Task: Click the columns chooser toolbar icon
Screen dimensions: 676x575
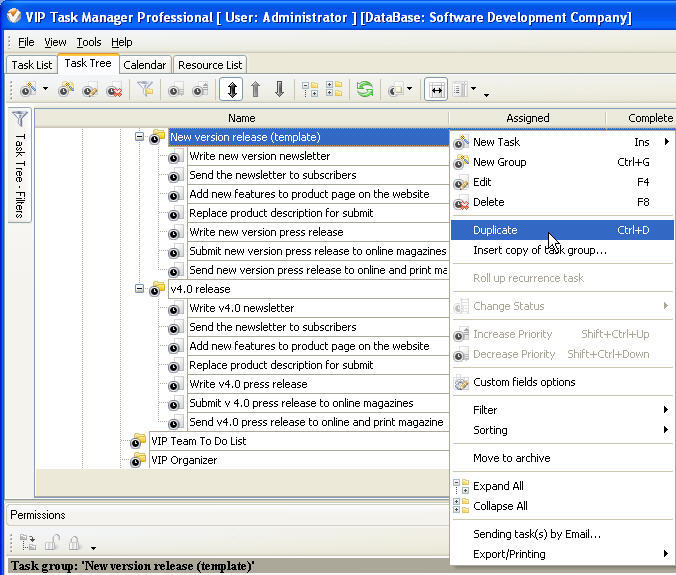Action: (x=460, y=89)
